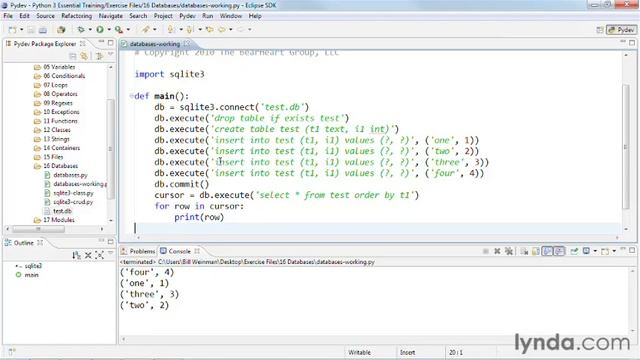Click the Open Perspective icon beside Pydev
This screenshot has width=640, height=360.
point(600,30)
